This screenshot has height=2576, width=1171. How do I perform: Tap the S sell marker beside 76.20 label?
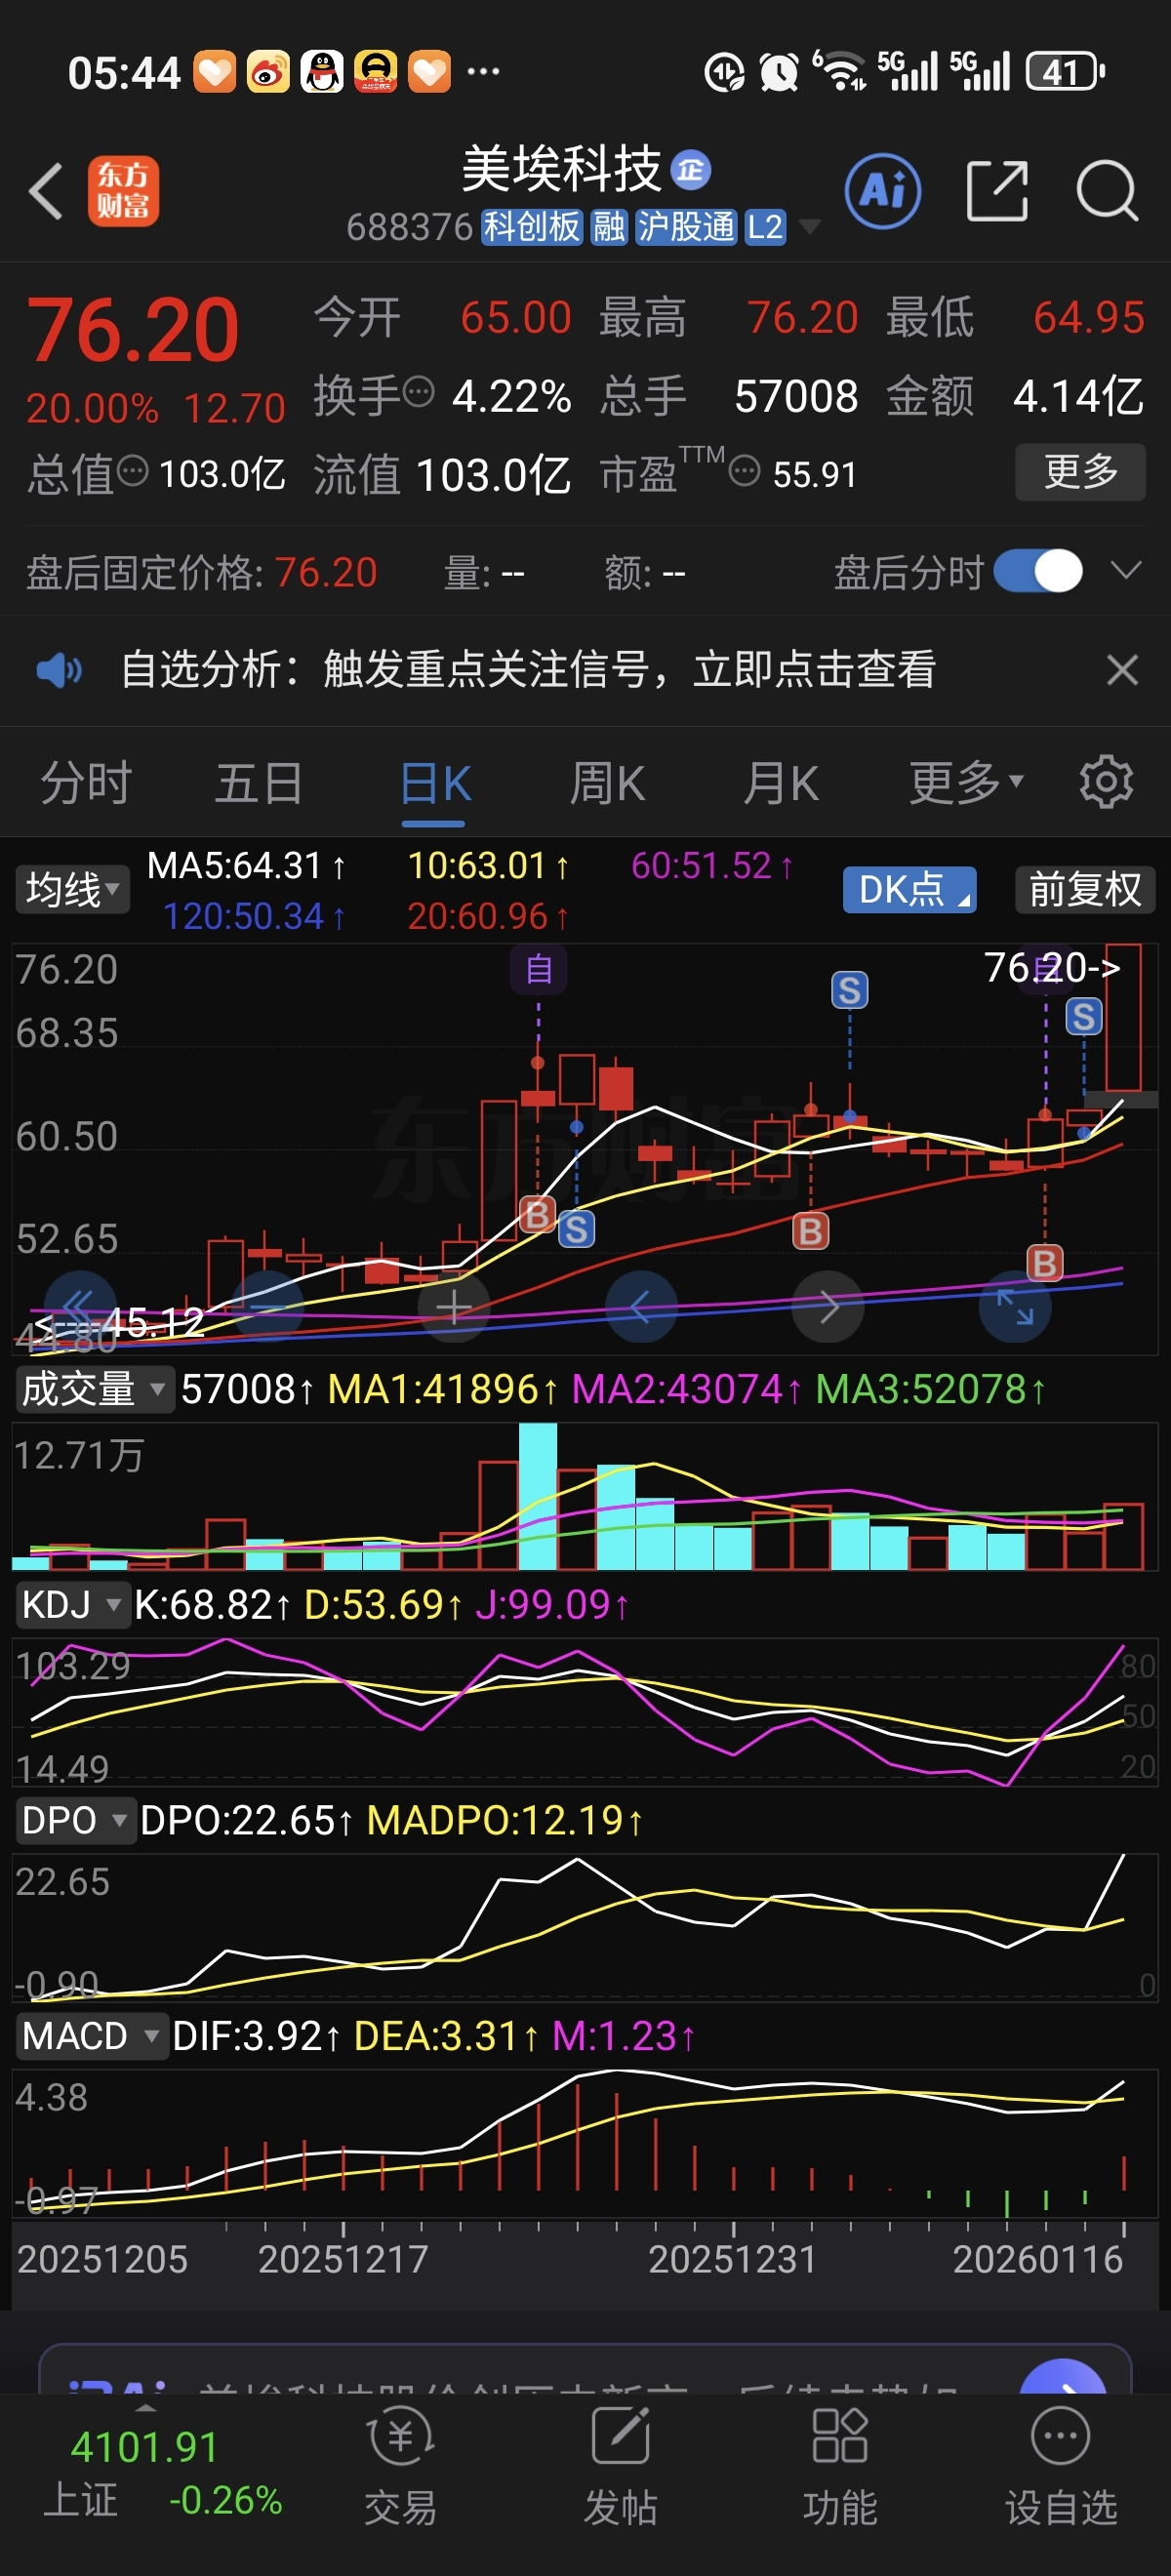click(x=1084, y=1017)
